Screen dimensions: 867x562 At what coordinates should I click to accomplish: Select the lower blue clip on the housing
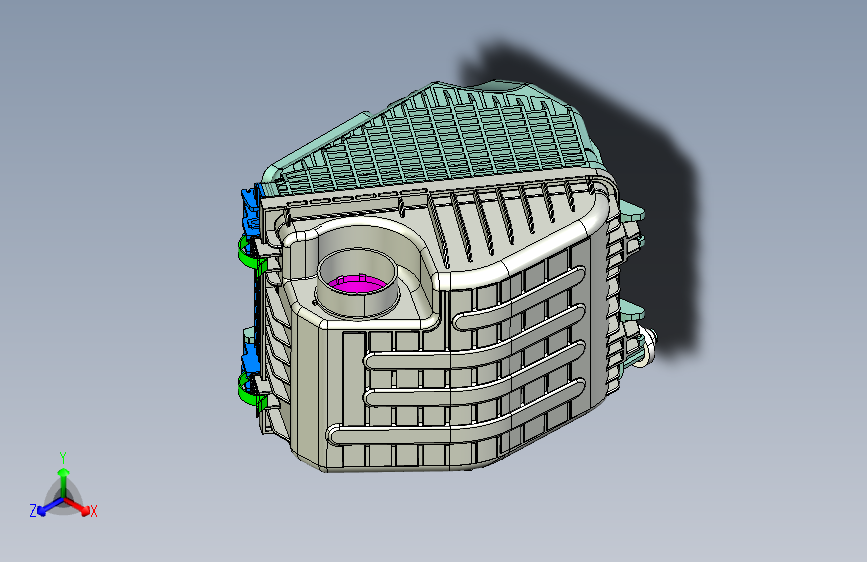[252, 356]
